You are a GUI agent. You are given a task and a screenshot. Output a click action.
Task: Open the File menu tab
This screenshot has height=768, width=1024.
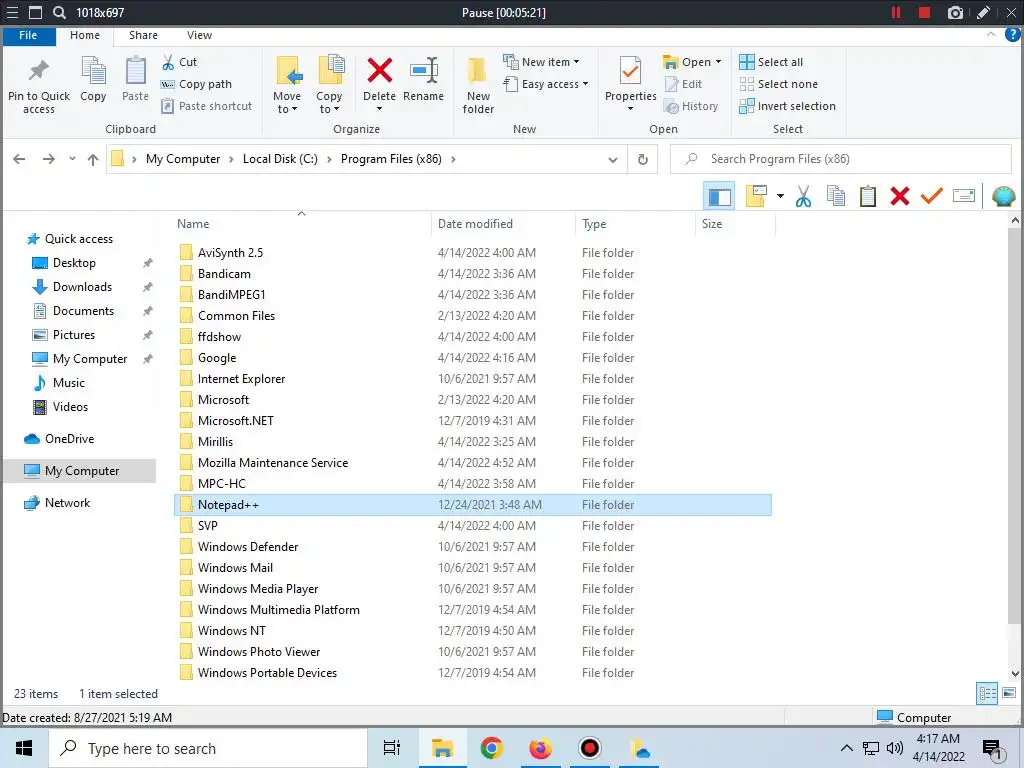click(28, 35)
